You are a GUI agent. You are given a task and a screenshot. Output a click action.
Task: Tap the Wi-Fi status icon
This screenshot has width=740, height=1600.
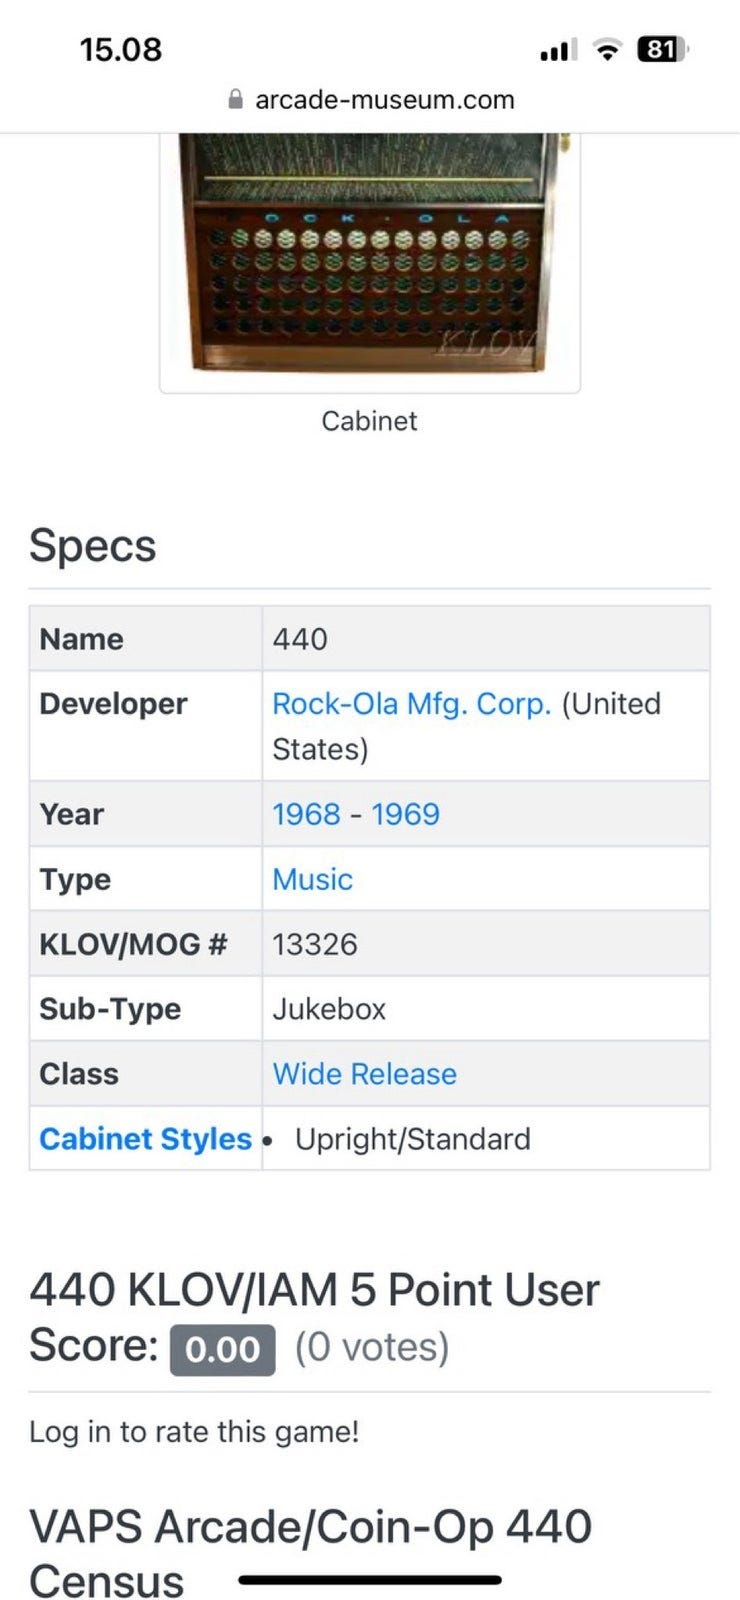[606, 50]
